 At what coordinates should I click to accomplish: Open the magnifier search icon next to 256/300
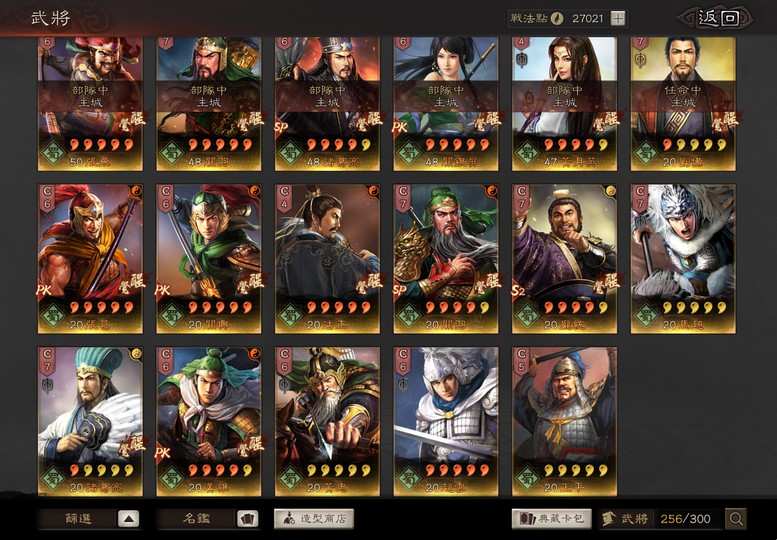point(736,519)
